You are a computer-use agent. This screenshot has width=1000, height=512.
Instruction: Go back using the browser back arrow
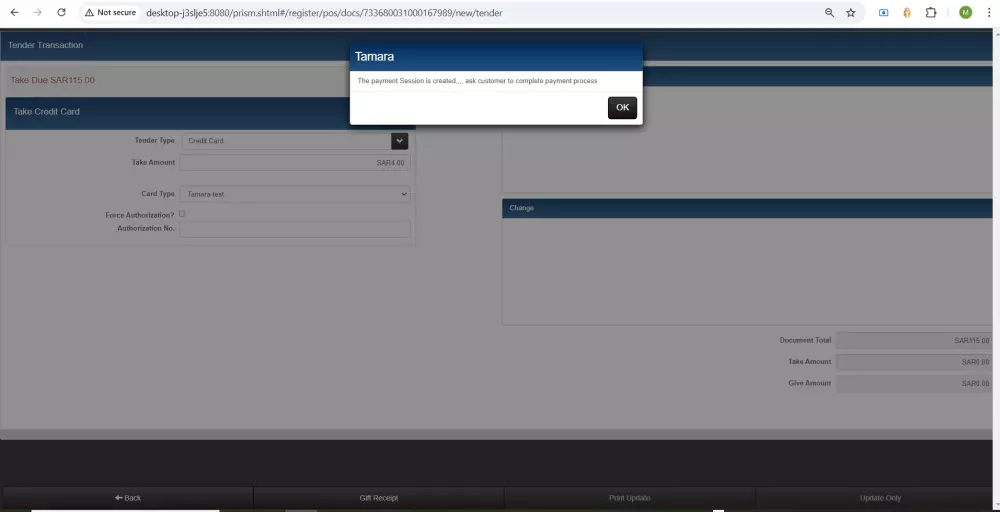tap(14, 13)
